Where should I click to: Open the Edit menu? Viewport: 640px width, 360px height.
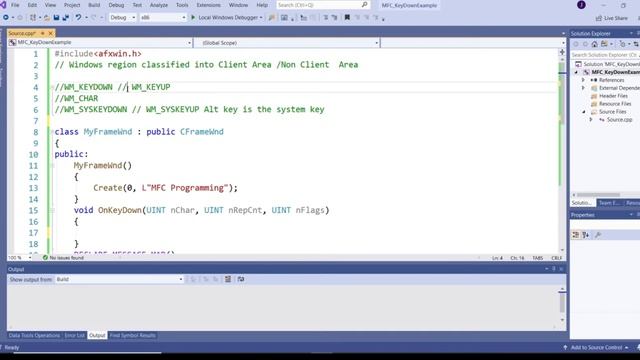pos(32,5)
